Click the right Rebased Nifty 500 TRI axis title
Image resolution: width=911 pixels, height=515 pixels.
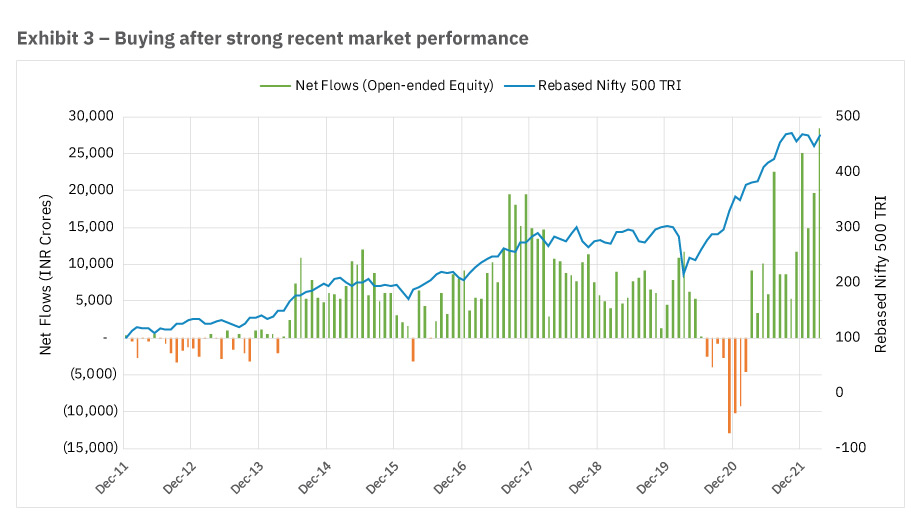coord(881,274)
